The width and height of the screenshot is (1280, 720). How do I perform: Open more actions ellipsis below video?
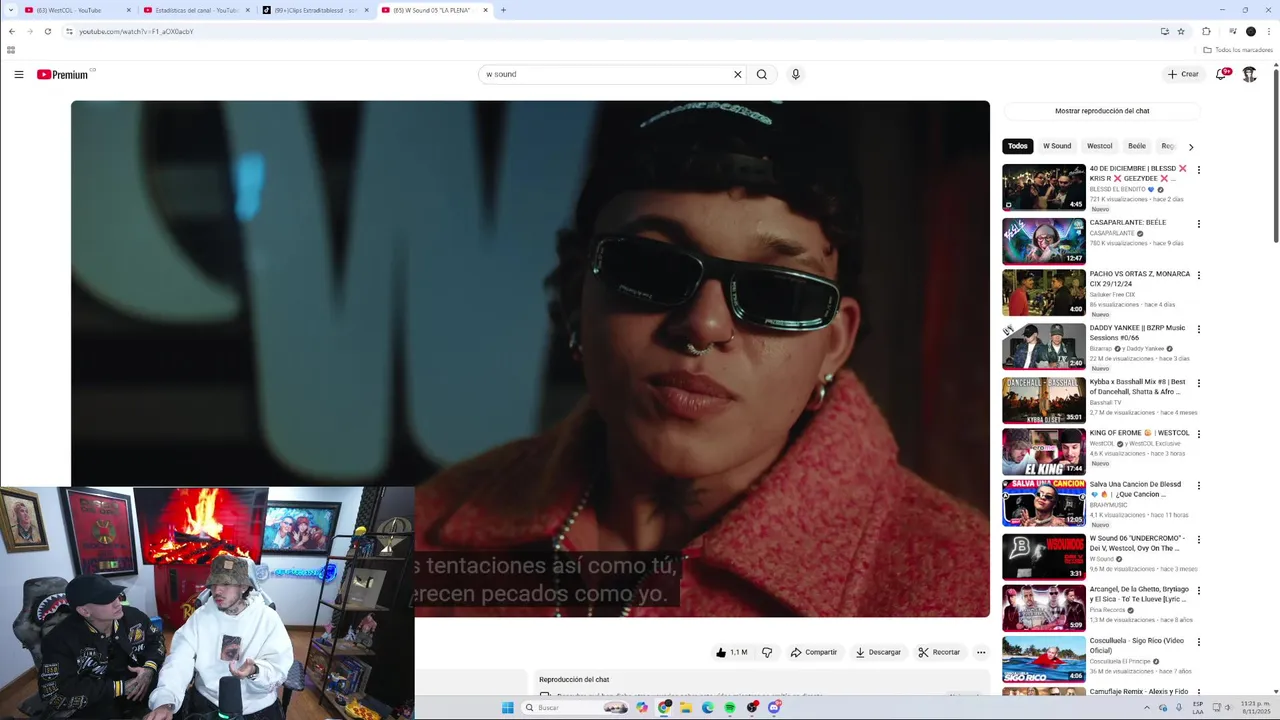tap(981, 652)
